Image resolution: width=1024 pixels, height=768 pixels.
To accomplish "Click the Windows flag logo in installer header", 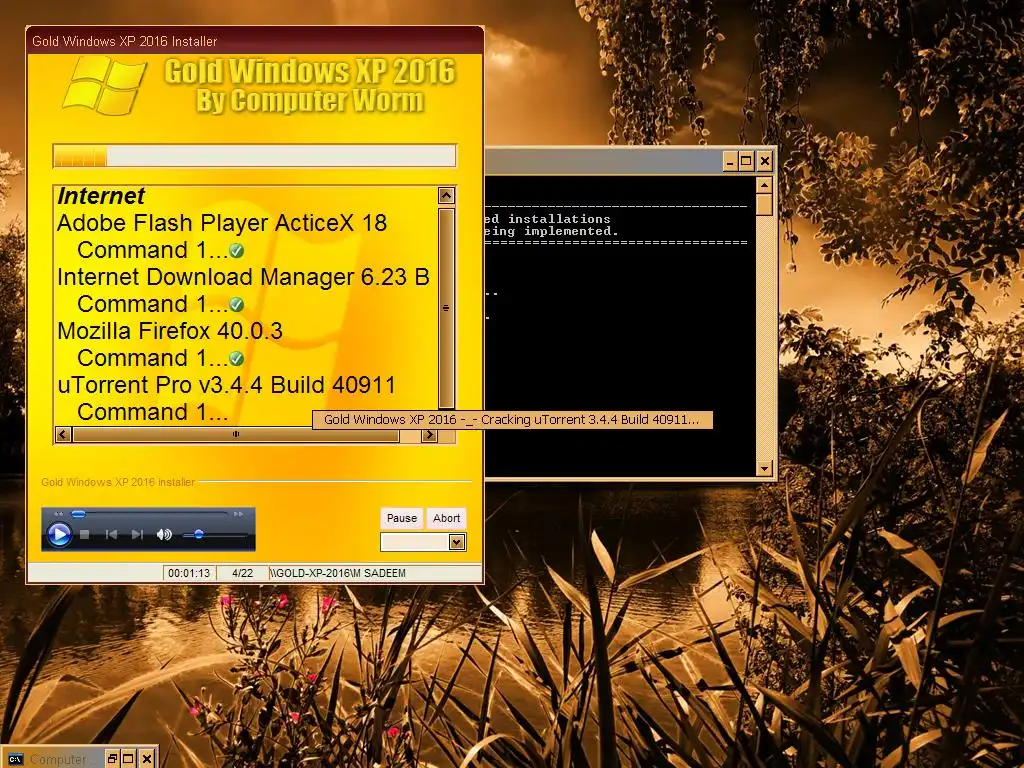I will [x=104, y=86].
